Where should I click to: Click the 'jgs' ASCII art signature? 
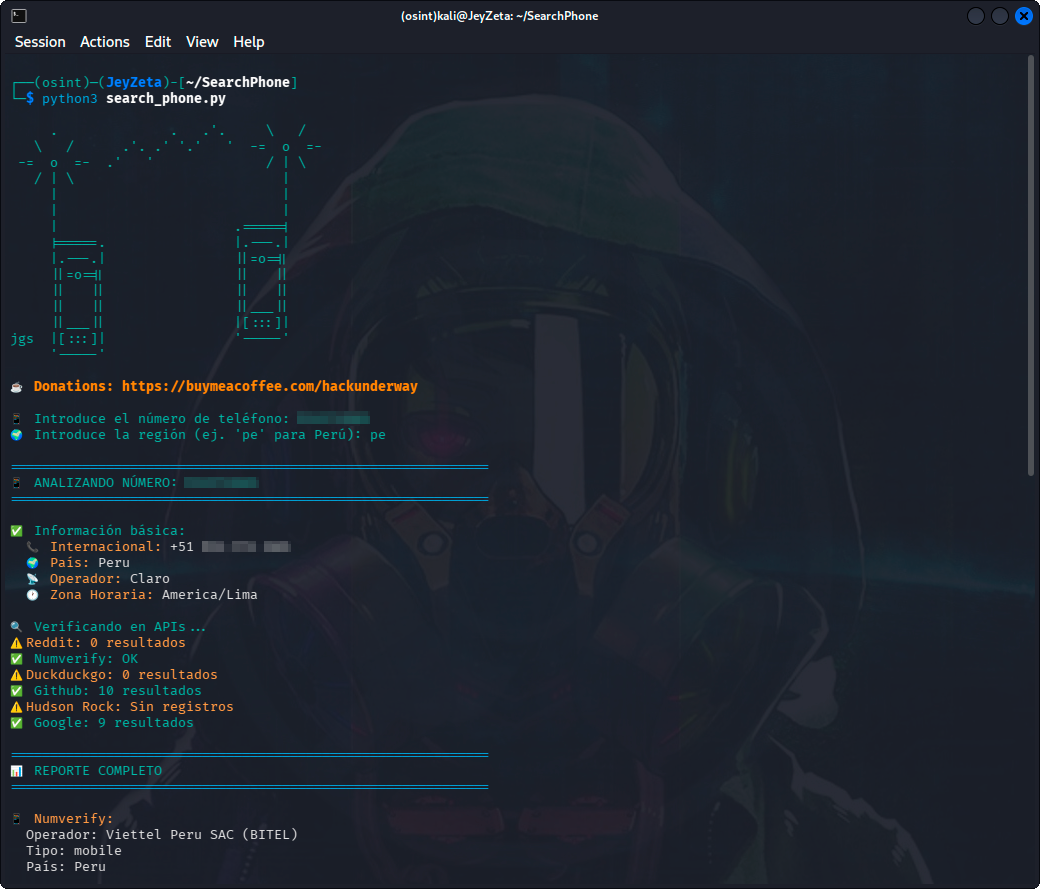pos(22,339)
